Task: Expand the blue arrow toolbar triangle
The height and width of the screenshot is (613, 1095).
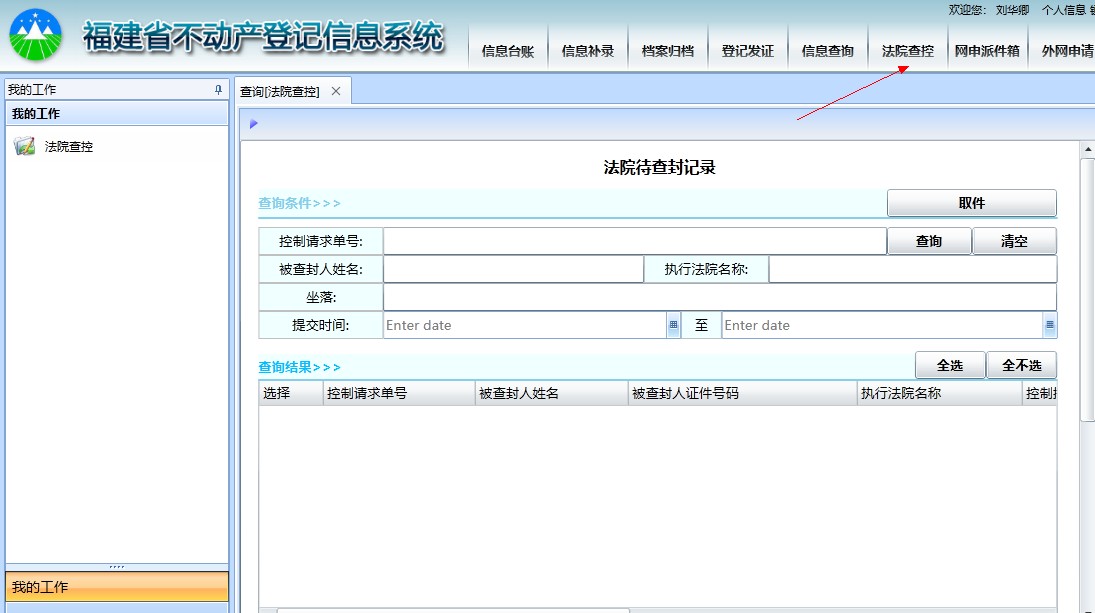Action: point(254,124)
